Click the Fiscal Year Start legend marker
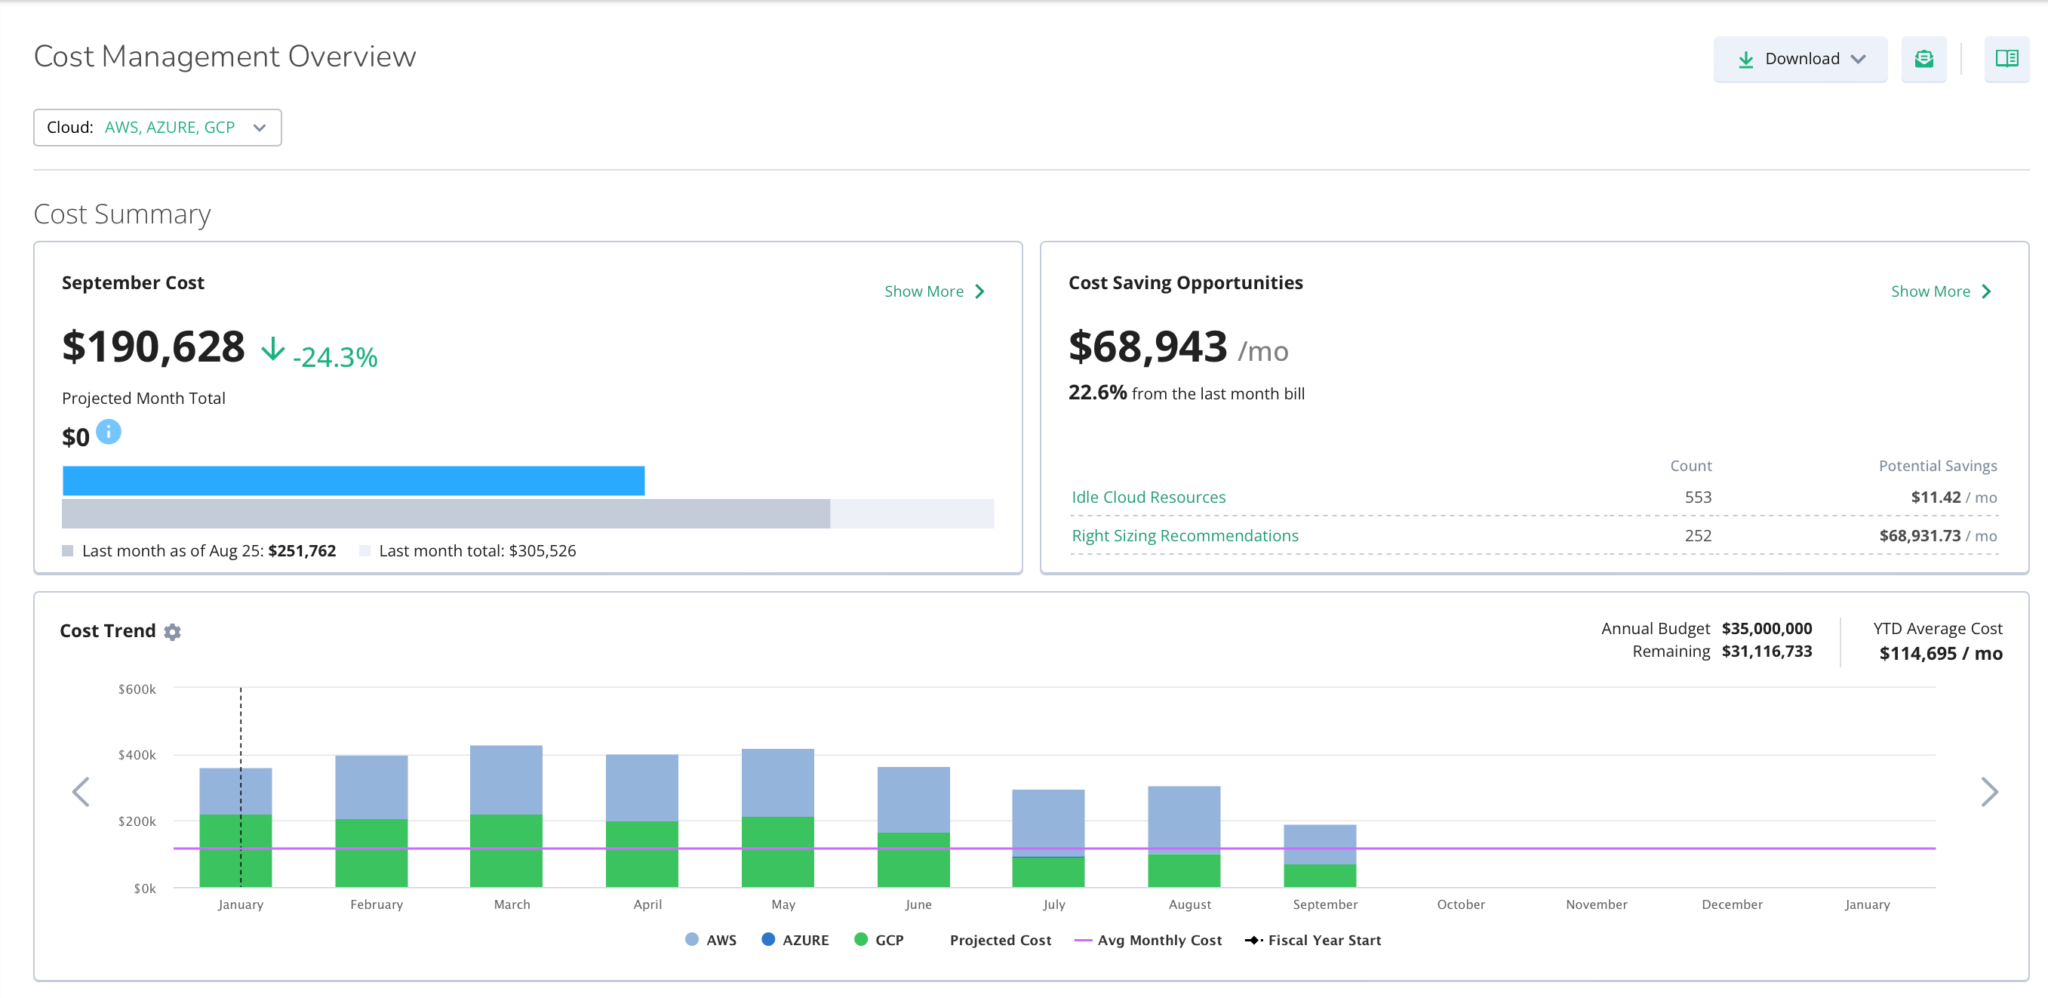 click(1253, 940)
